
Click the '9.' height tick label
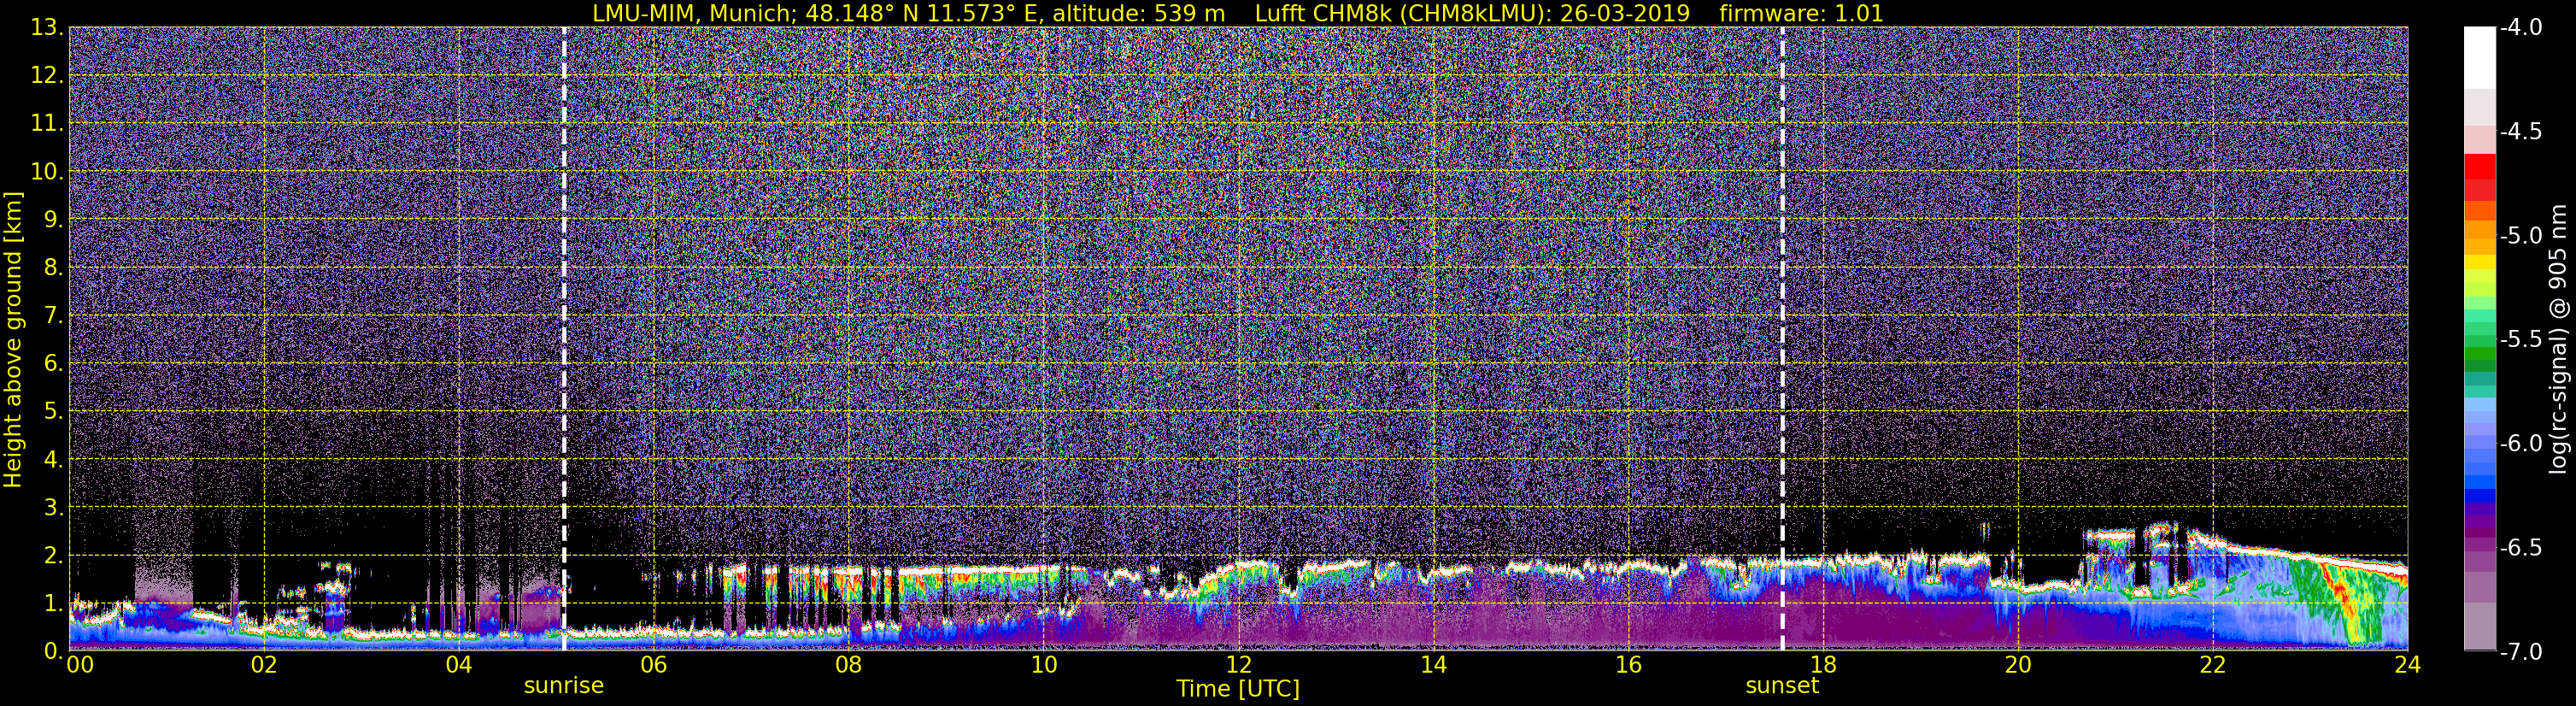[54, 220]
